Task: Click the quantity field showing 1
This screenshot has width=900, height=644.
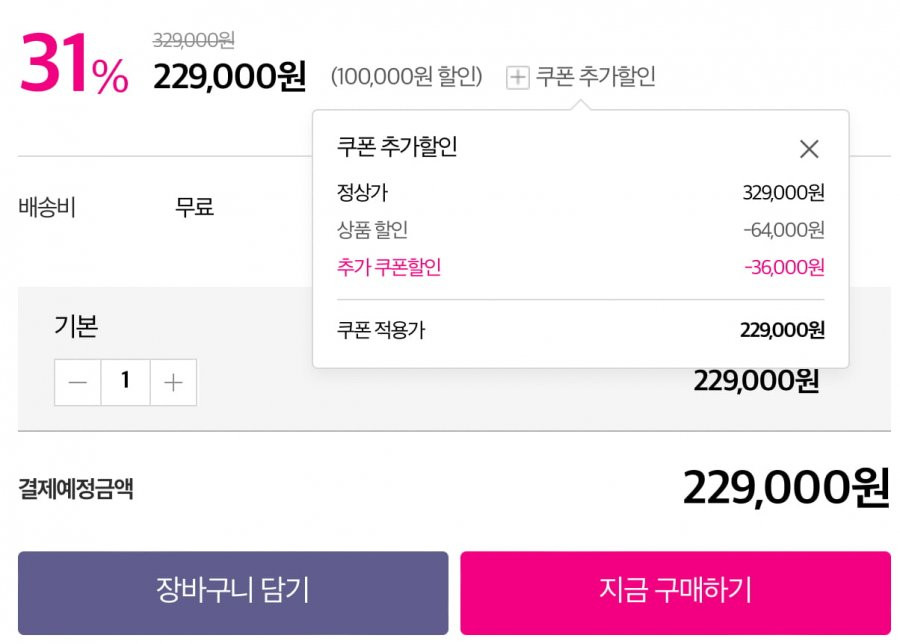Action: (125, 382)
